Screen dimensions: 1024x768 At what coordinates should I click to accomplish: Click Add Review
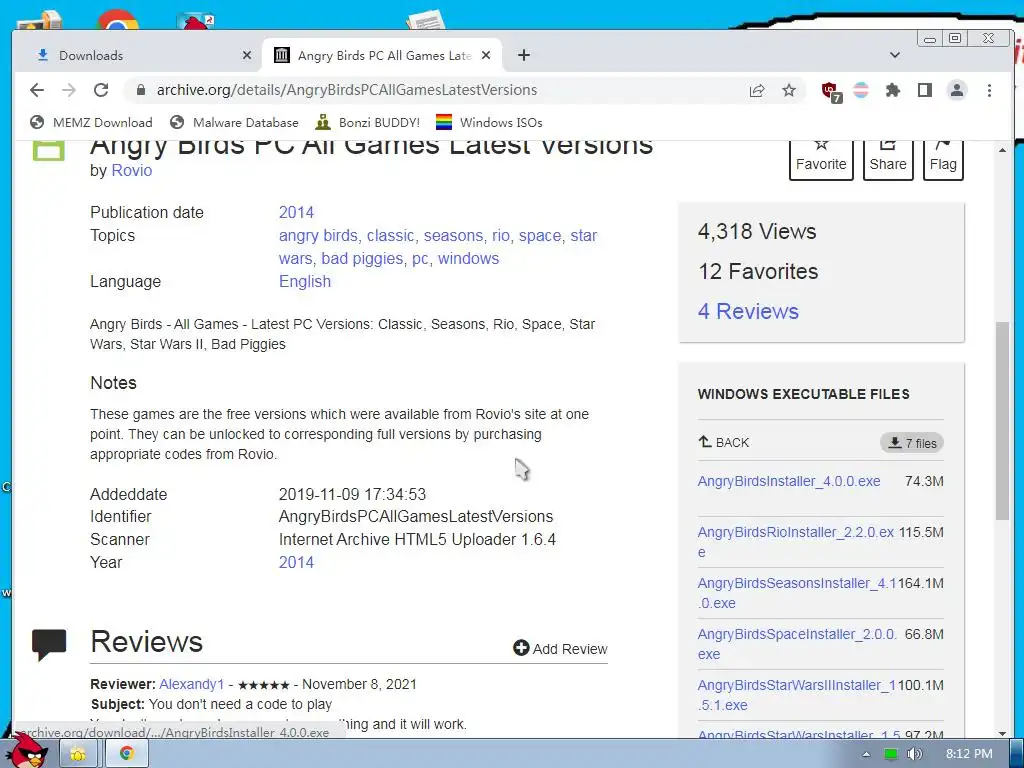pyautogui.click(x=560, y=648)
